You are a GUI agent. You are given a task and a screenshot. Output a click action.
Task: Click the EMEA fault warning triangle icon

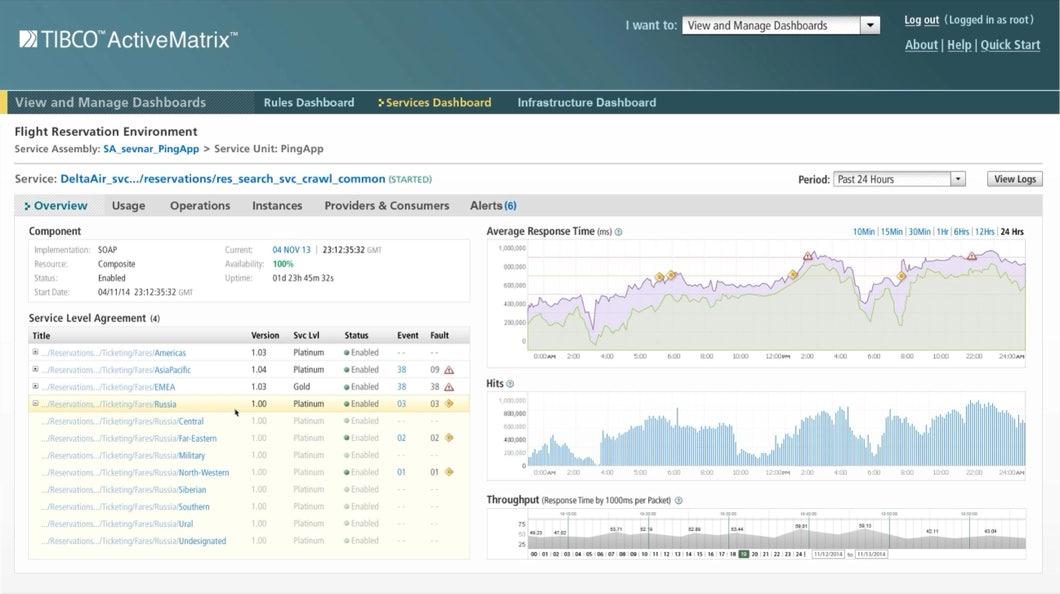tap(449, 387)
